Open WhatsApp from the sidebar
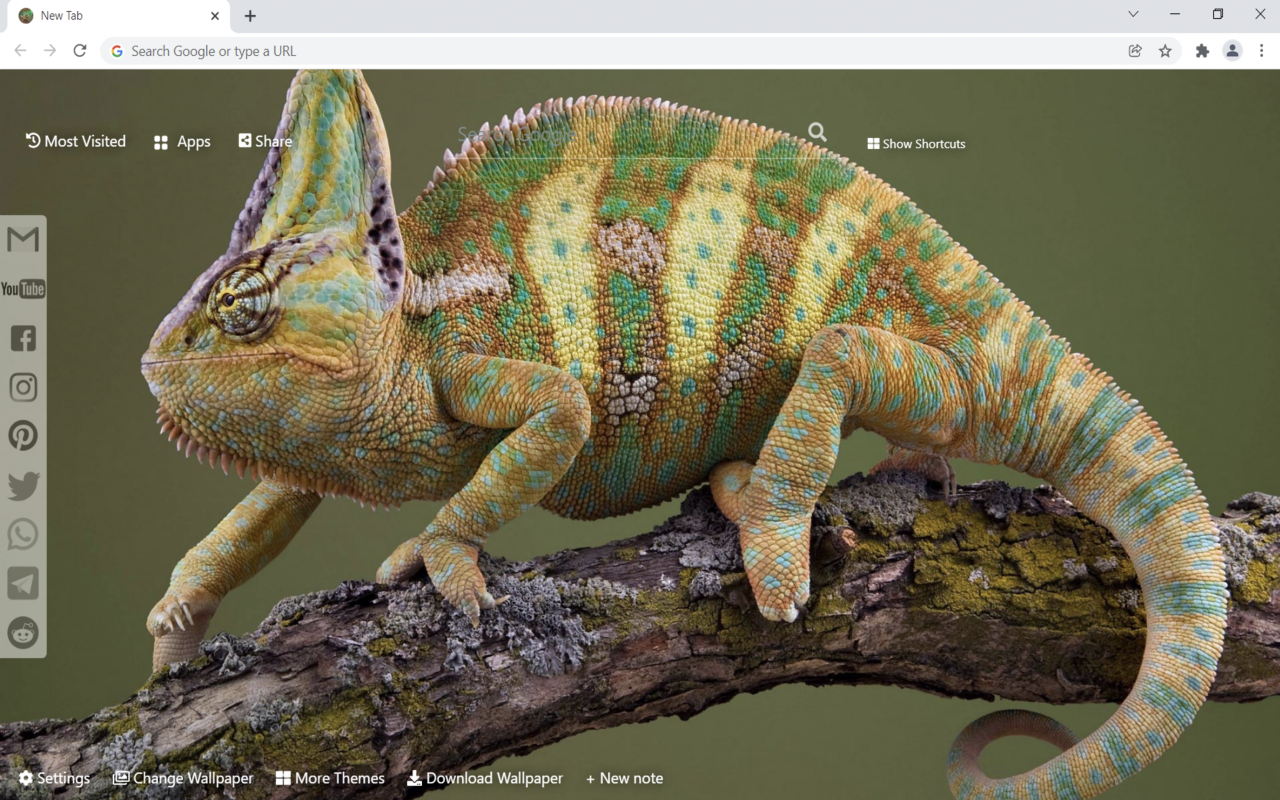The width and height of the screenshot is (1280, 800). coord(23,534)
